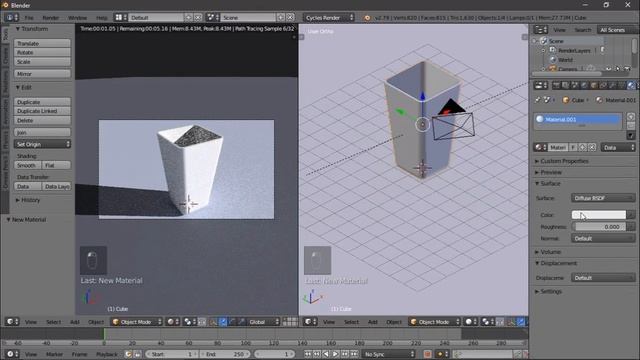Expand the Volume panel

pyautogui.click(x=548, y=252)
